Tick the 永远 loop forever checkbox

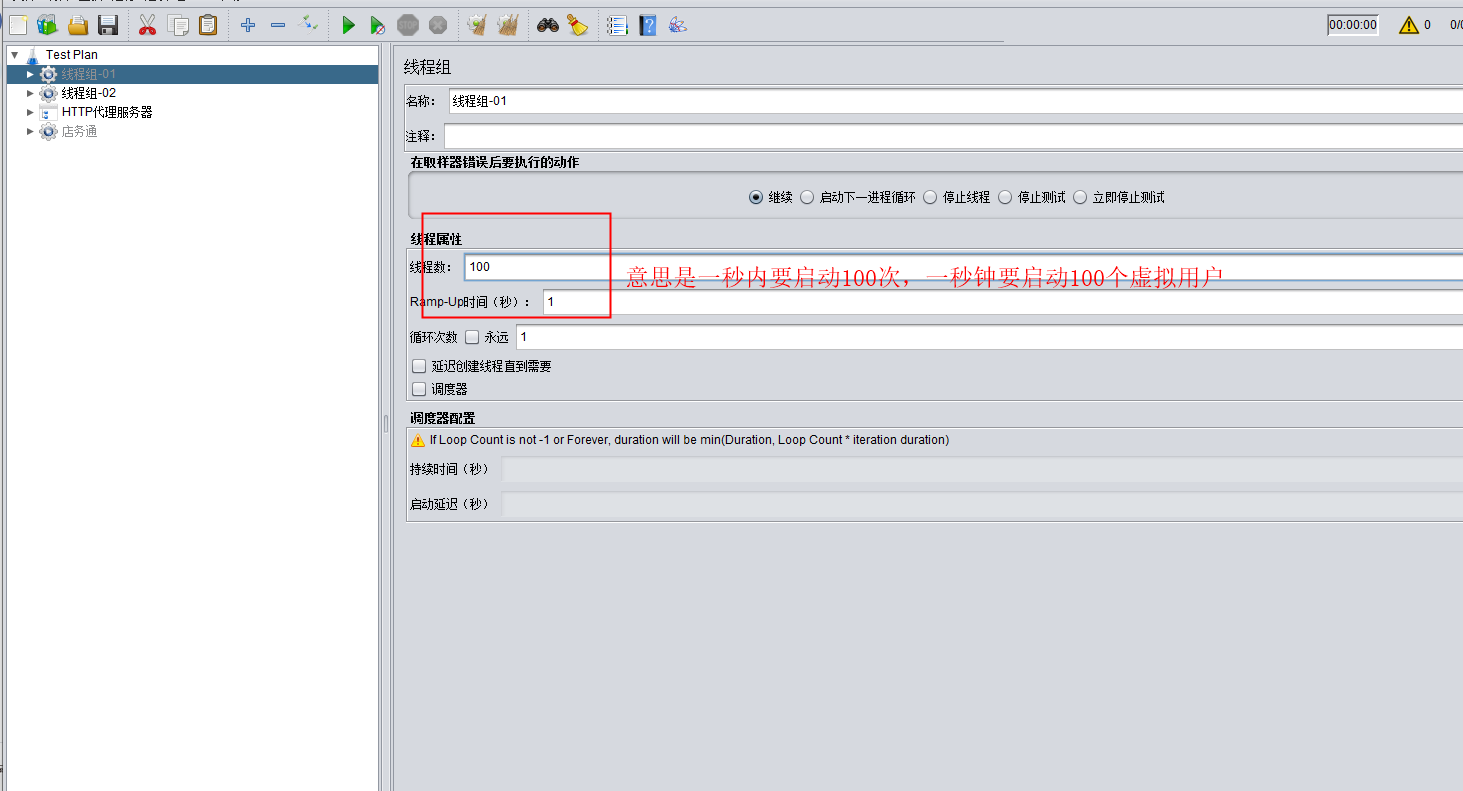(472, 337)
